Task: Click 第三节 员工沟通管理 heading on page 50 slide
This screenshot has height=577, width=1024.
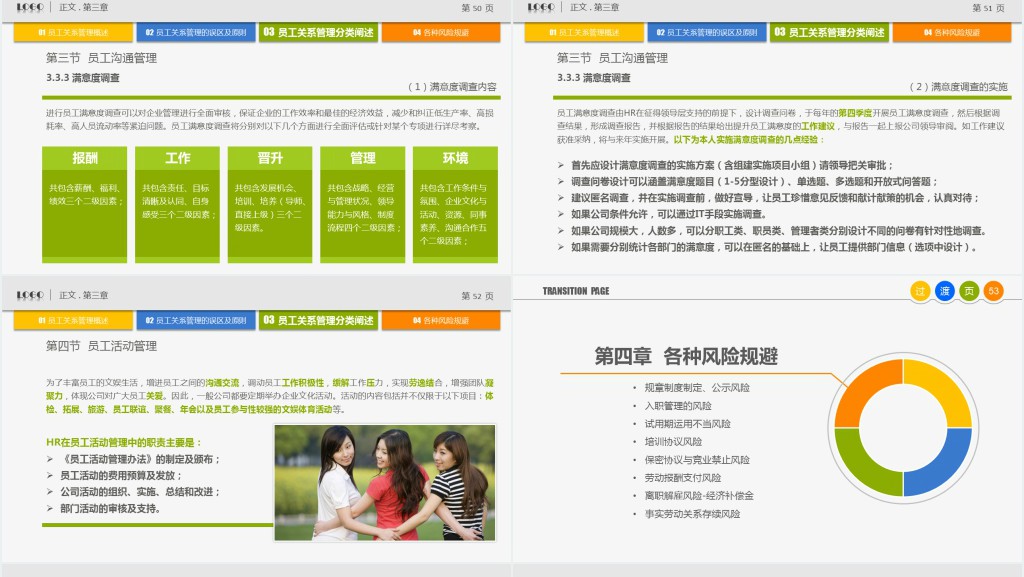Action: [101, 58]
